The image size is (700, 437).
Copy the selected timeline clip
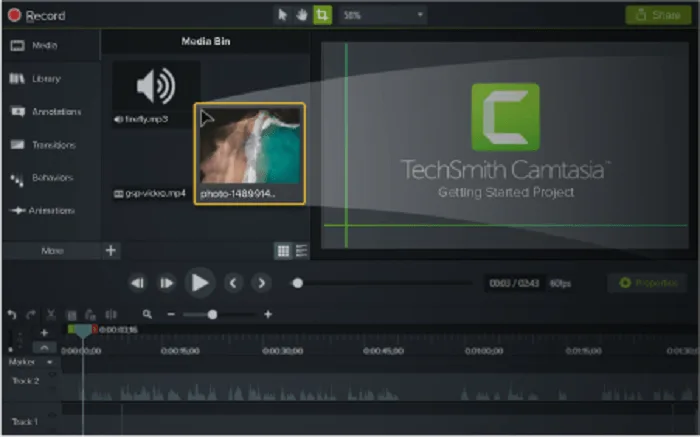[x=71, y=315]
